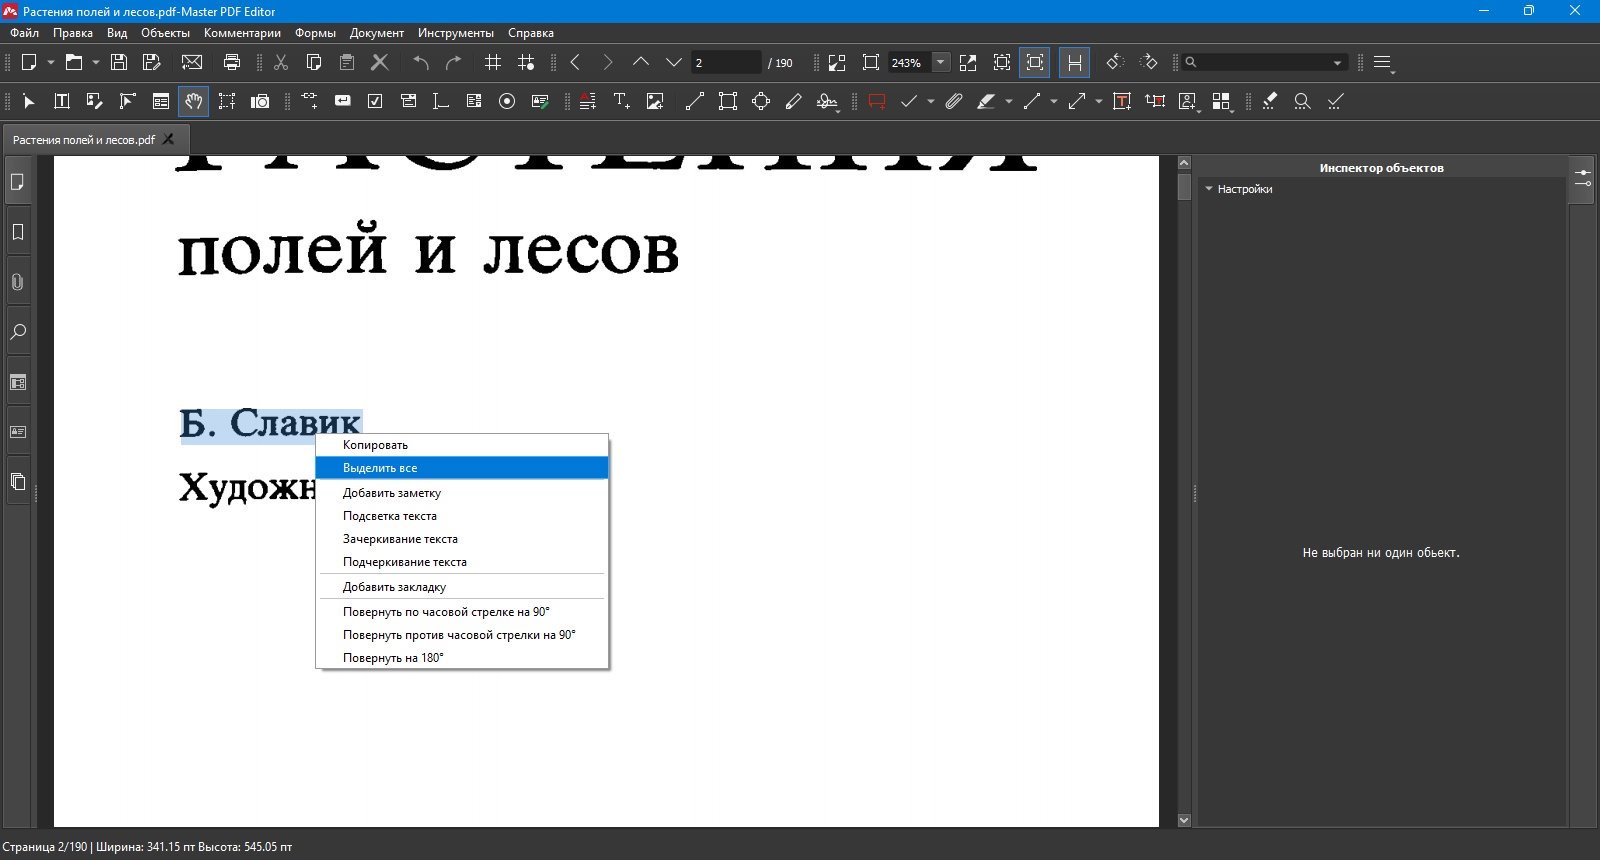Click the Print icon in the toolbar
Image resolution: width=1600 pixels, height=860 pixels.
[232, 62]
